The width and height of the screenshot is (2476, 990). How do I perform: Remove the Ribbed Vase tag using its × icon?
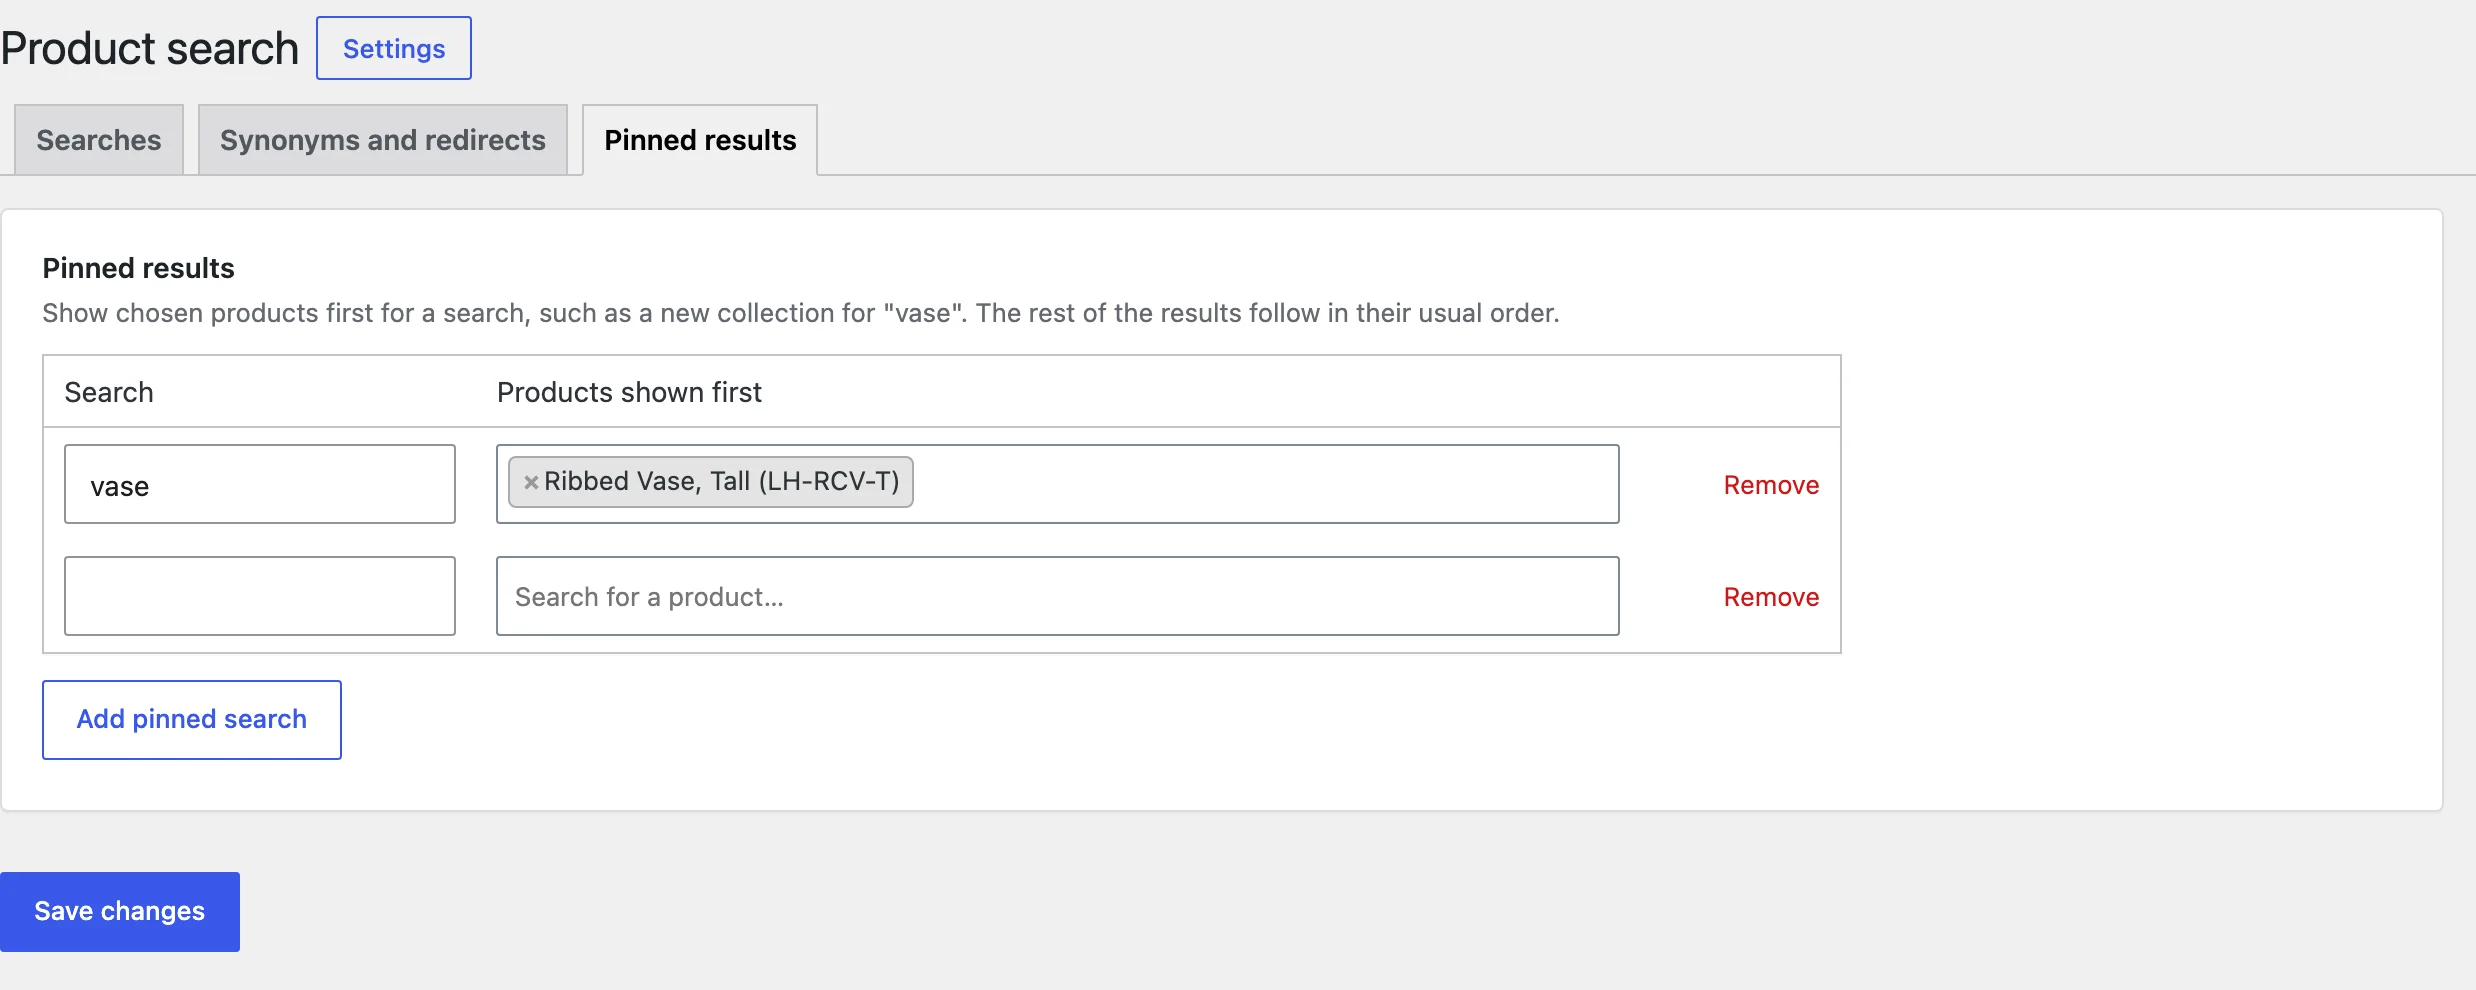pyautogui.click(x=531, y=482)
